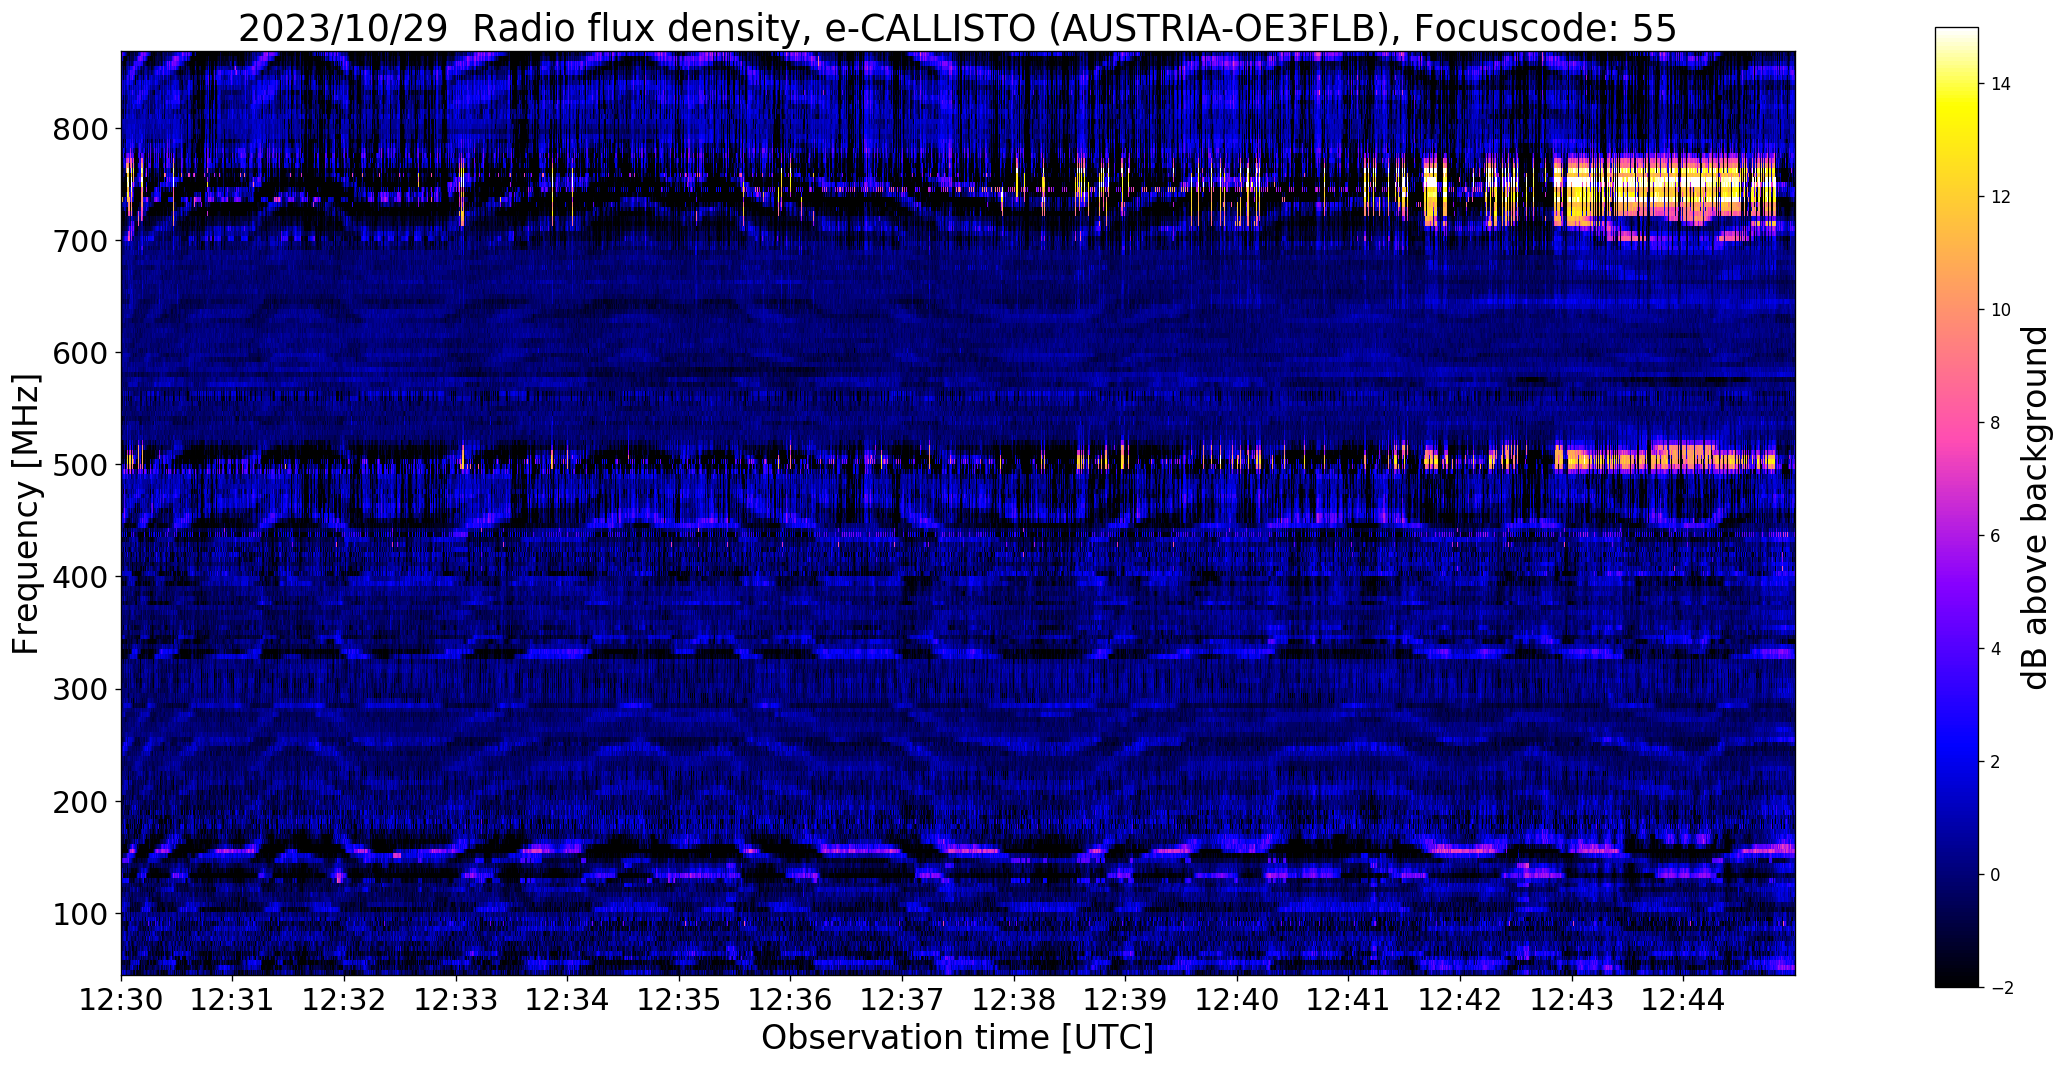Click the 12:30 time tick label
The height and width of the screenshot is (1067, 2066).
click(121, 999)
